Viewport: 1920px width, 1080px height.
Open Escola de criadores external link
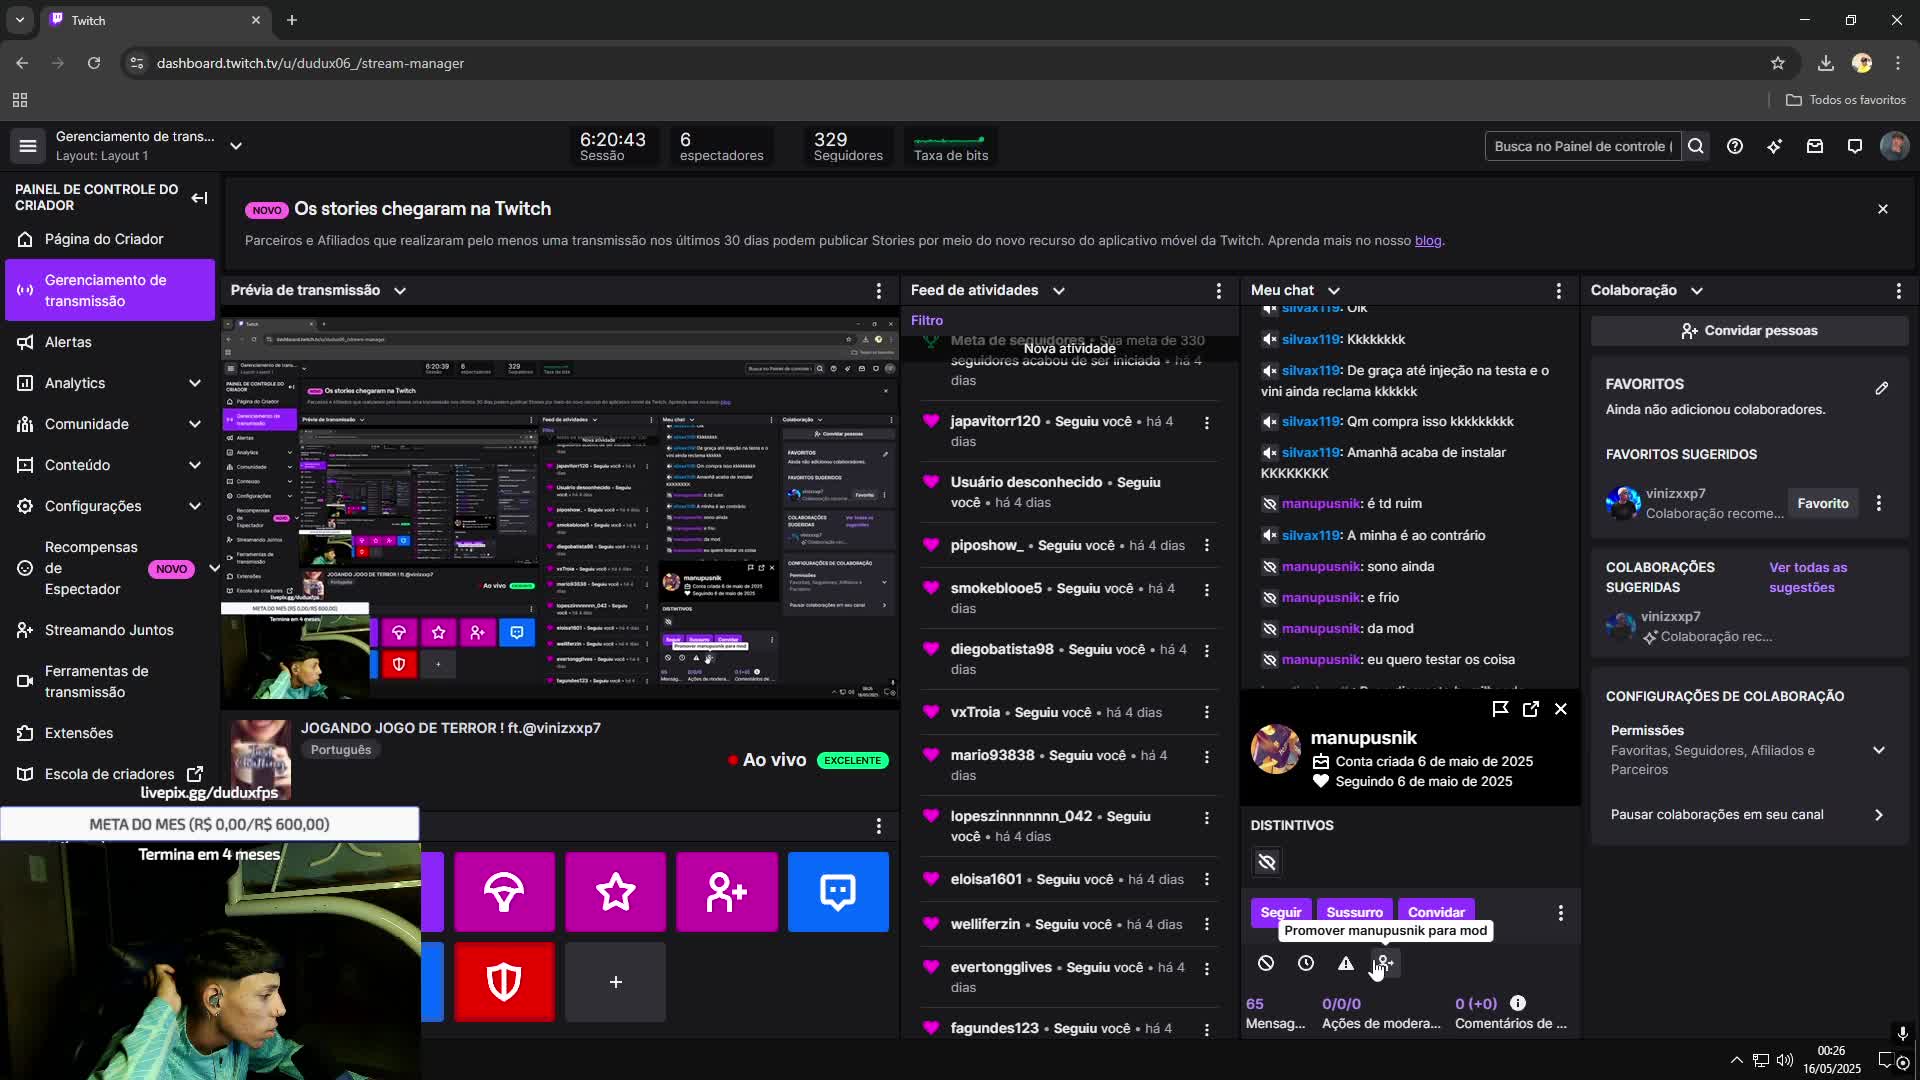click(x=110, y=774)
